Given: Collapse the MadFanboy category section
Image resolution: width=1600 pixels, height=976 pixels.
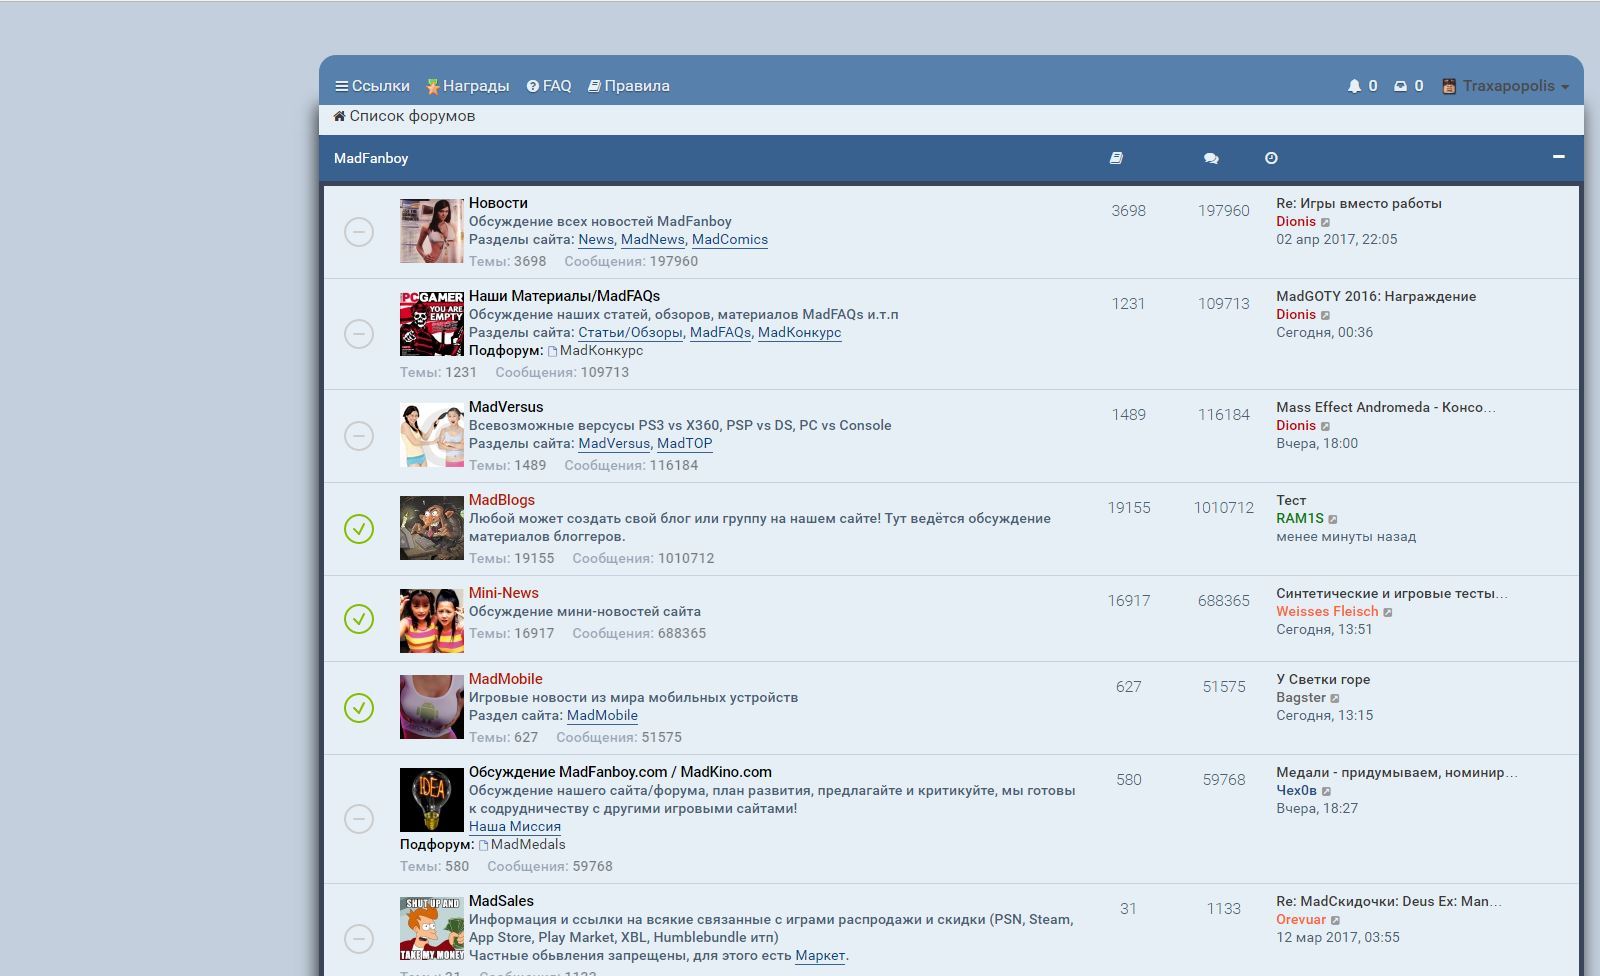Looking at the screenshot, I should 1558,157.
